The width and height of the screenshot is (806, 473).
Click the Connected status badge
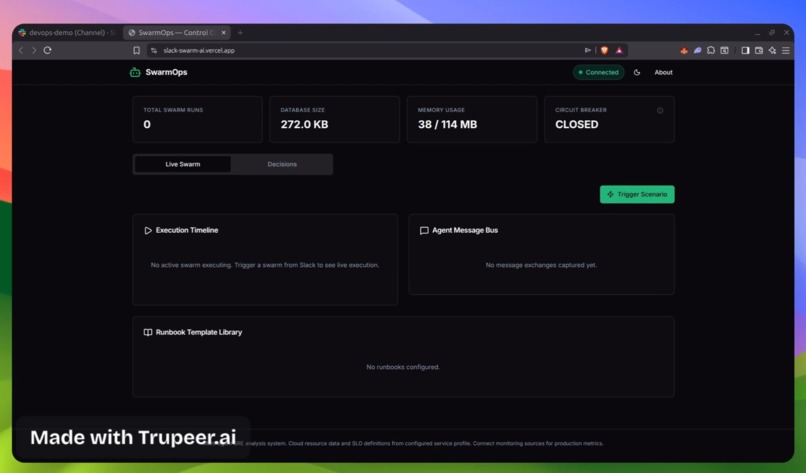coord(598,72)
